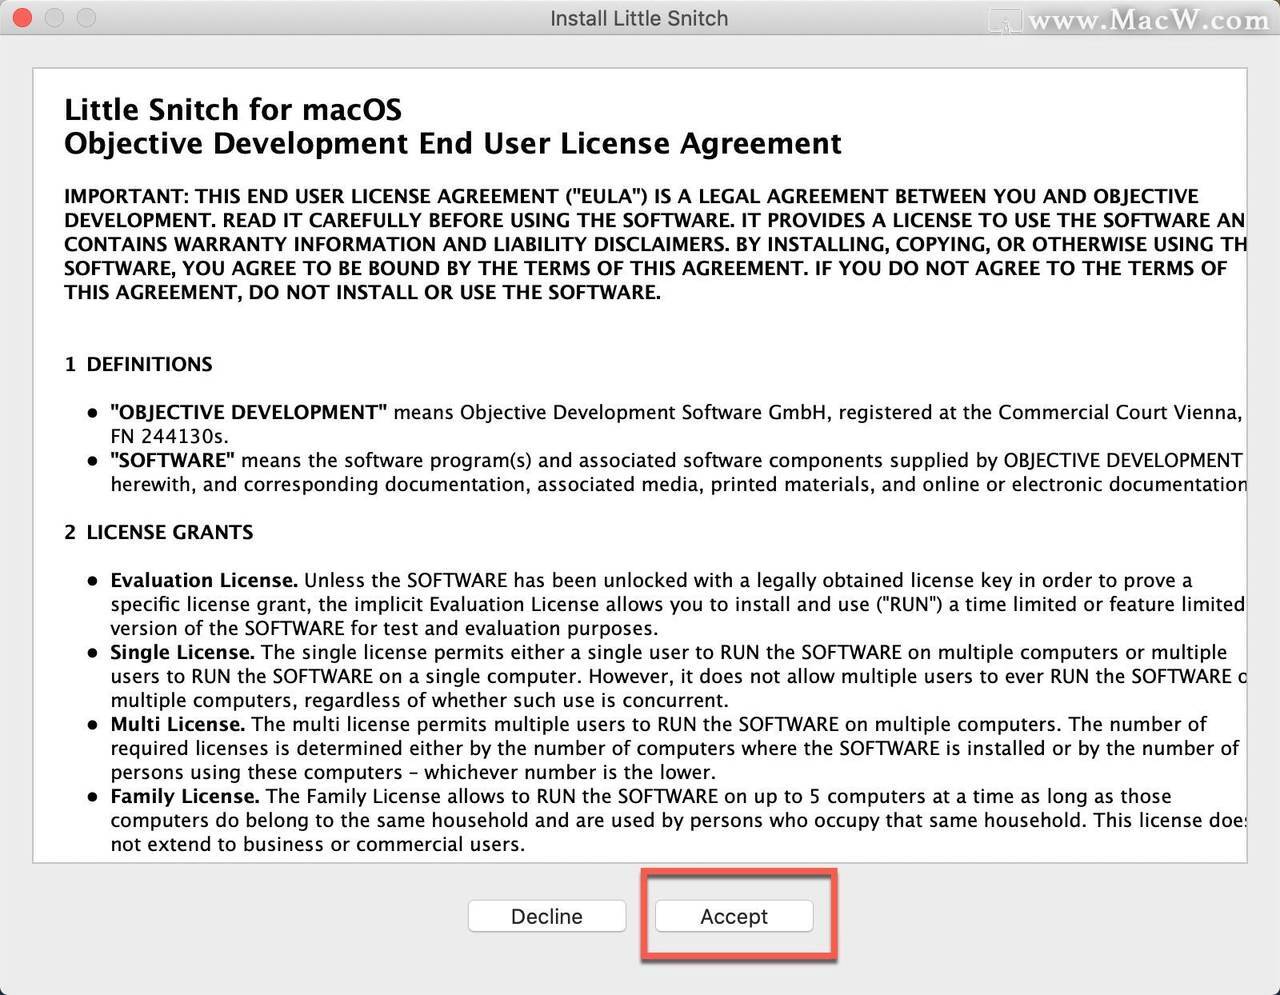Viewport: 1280px width, 995px height.
Task: Click the bold '"SOFTWARE"' definition term
Action: [173, 460]
